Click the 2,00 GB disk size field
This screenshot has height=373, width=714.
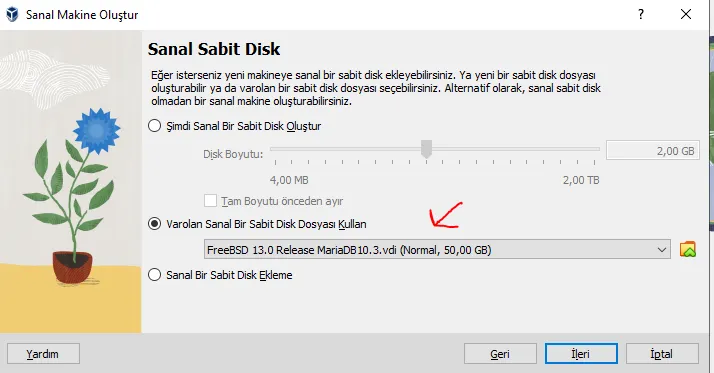653,151
